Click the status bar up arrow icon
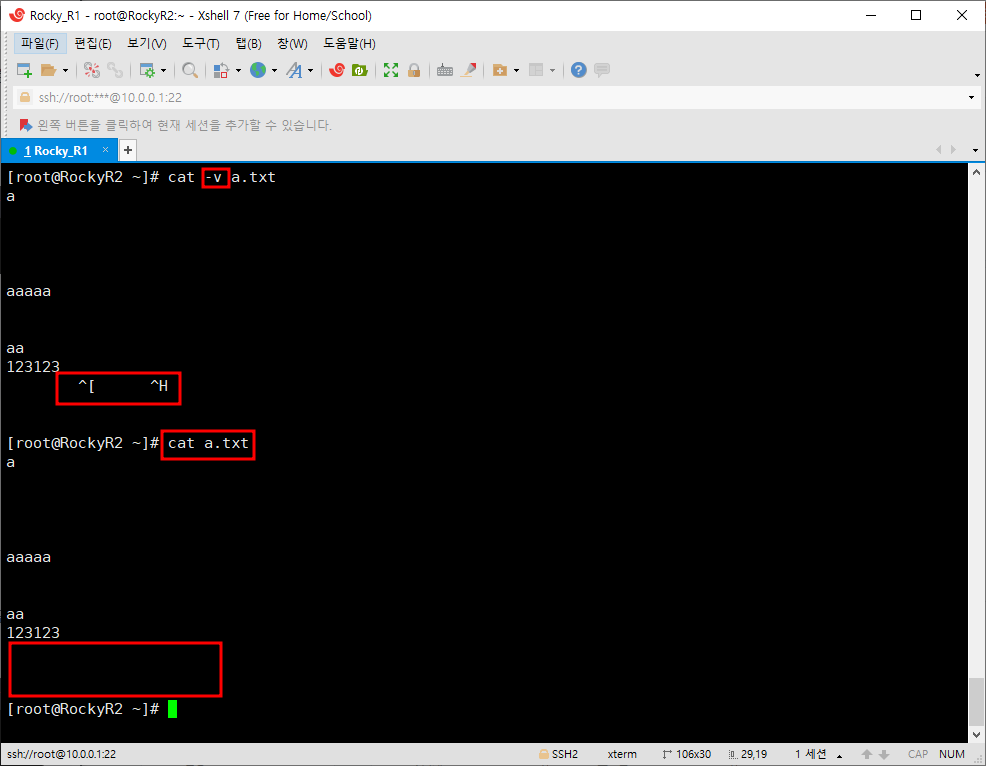Screen dimensions: 986x766 867,754
